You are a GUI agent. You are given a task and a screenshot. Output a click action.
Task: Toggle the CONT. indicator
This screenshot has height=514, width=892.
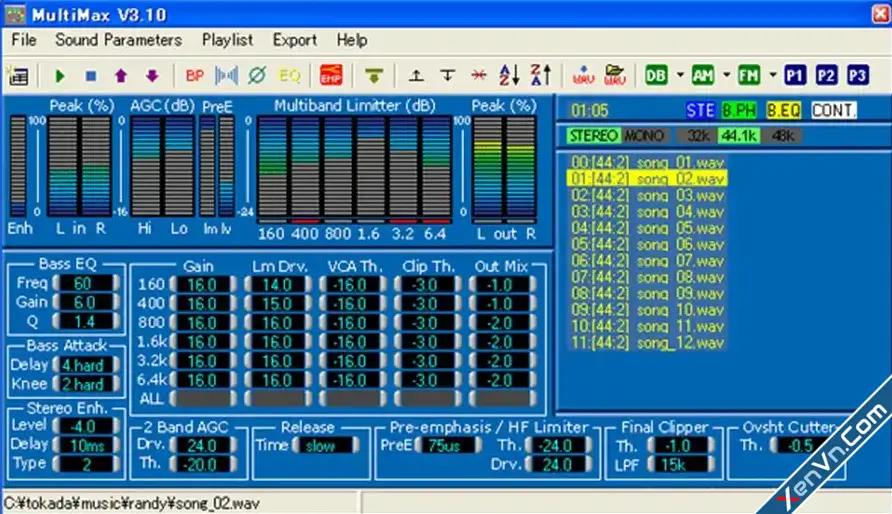[x=833, y=110]
